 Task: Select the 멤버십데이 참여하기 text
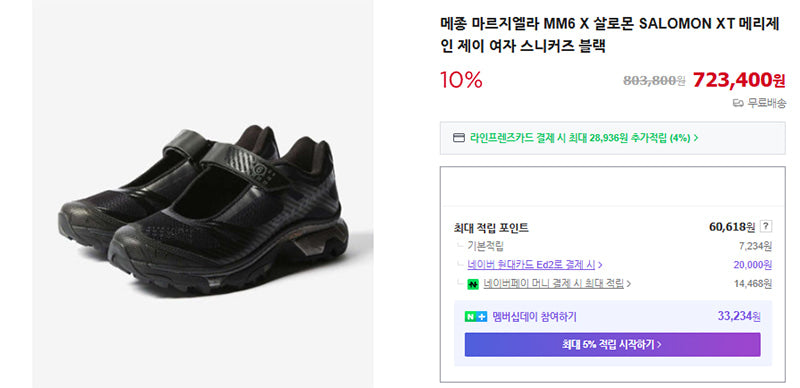click(534, 317)
